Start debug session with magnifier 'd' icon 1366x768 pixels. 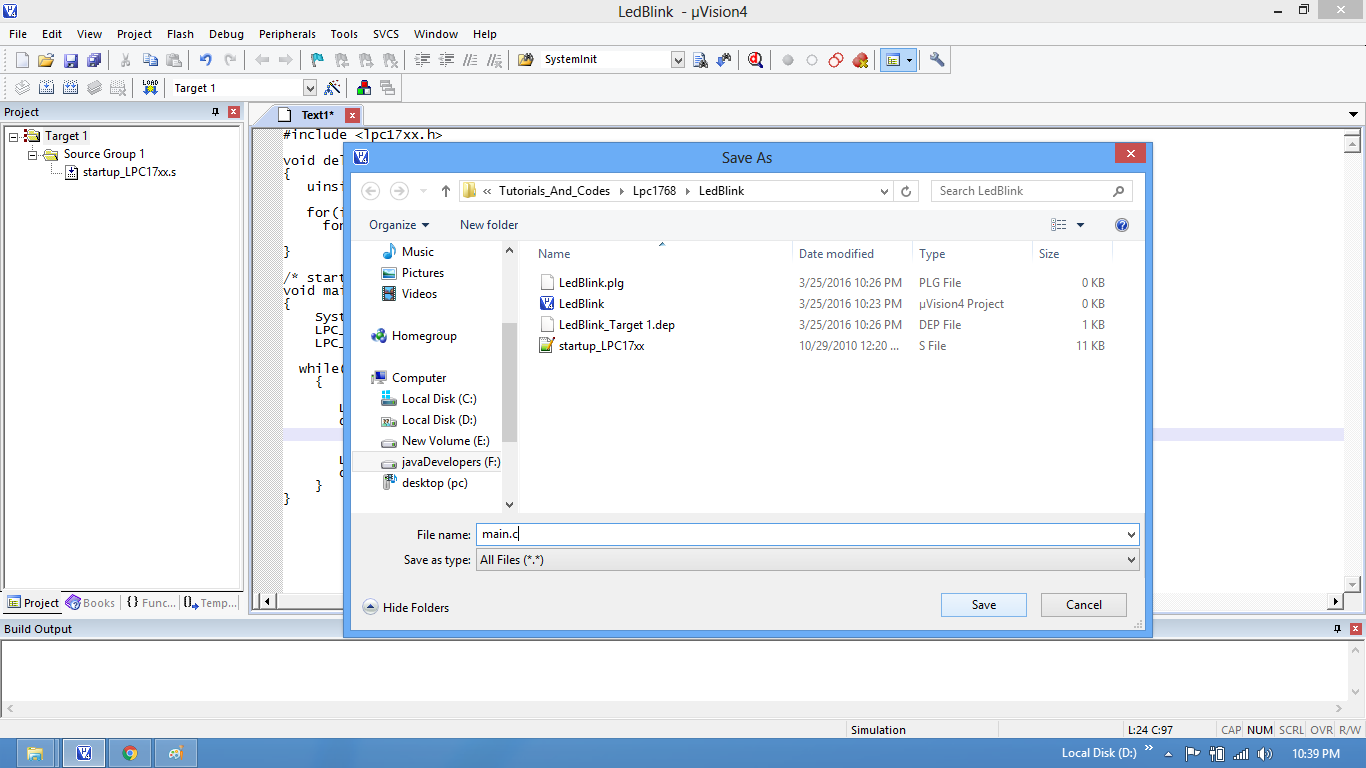(755, 60)
